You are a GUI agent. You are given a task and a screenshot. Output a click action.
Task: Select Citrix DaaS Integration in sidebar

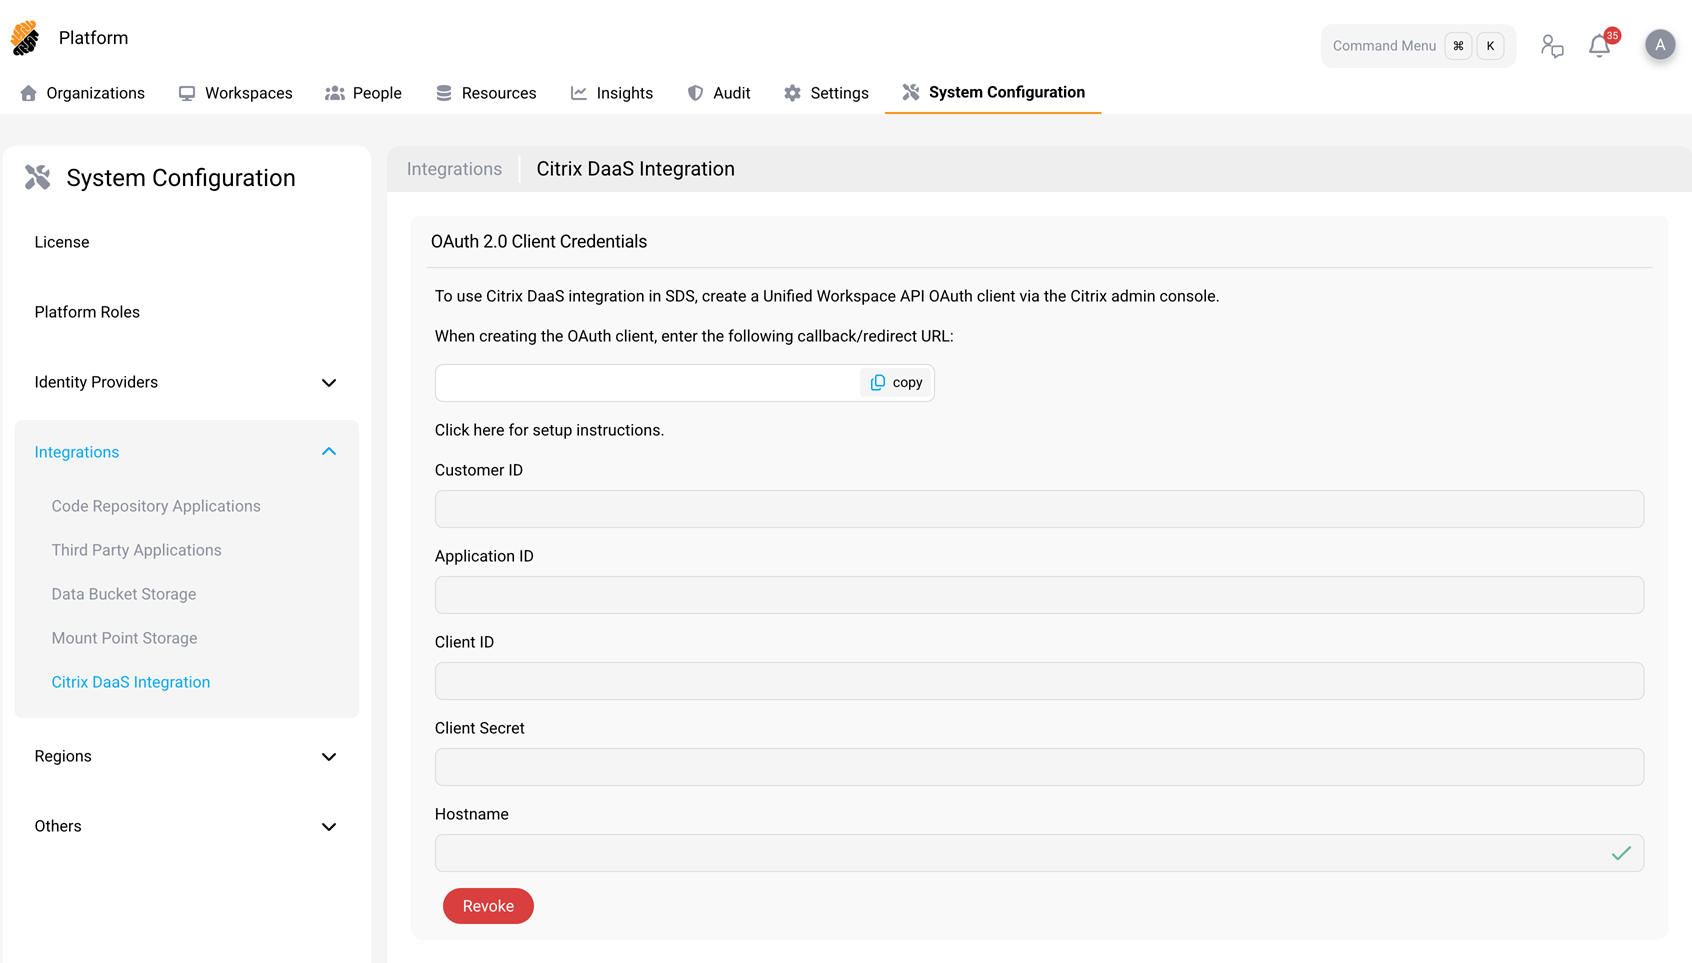(x=131, y=682)
